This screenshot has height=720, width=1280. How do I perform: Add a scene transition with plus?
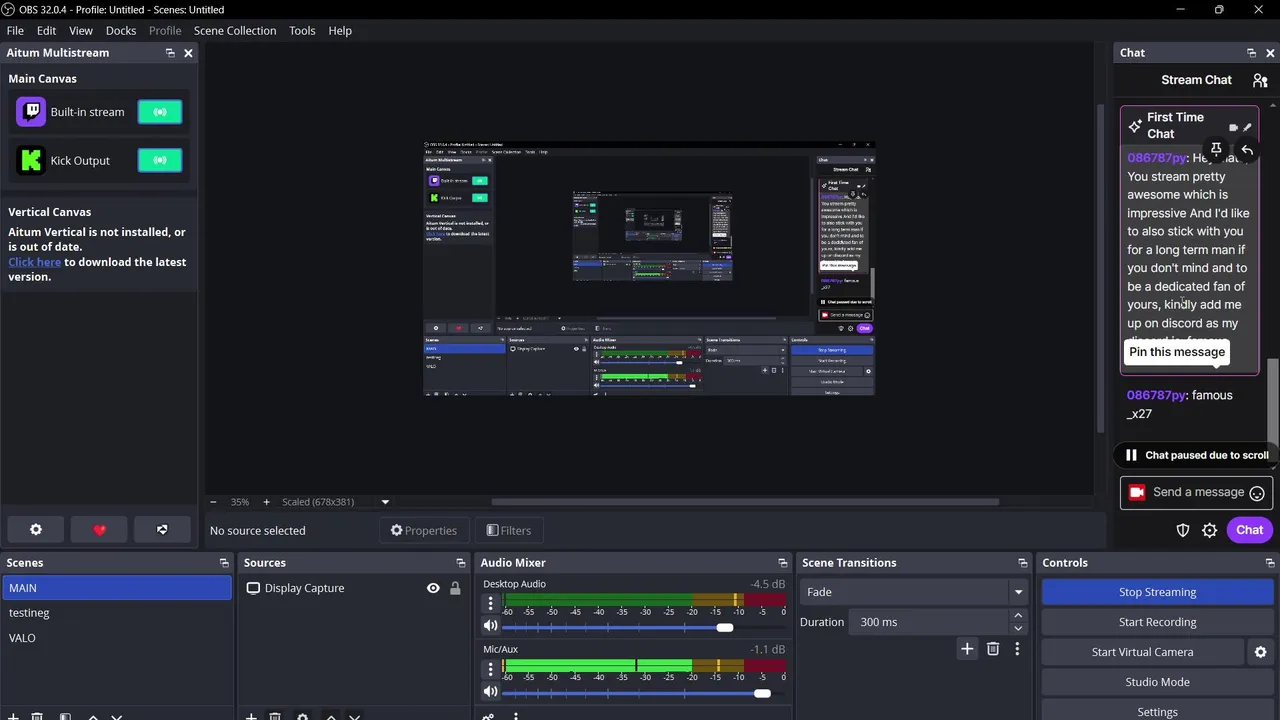(967, 649)
